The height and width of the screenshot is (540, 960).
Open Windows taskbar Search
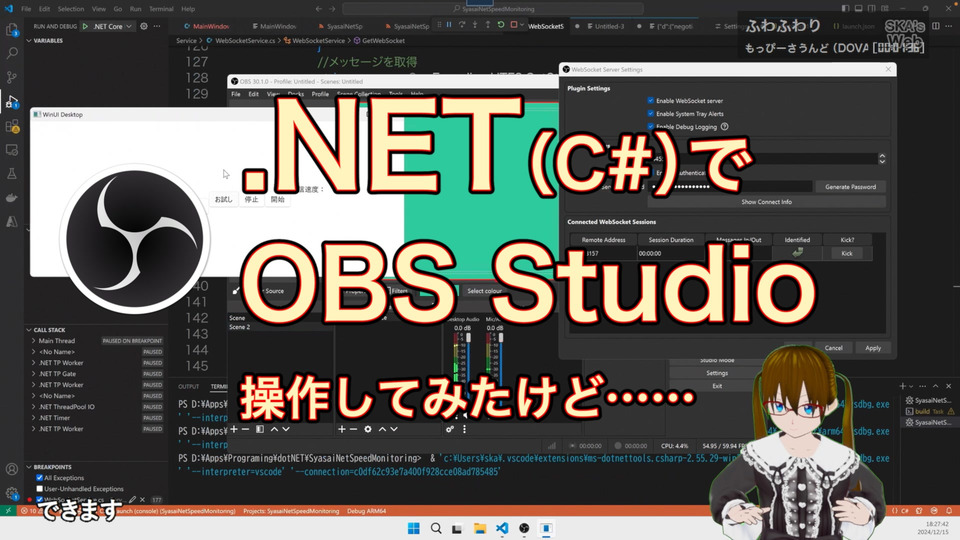436,528
